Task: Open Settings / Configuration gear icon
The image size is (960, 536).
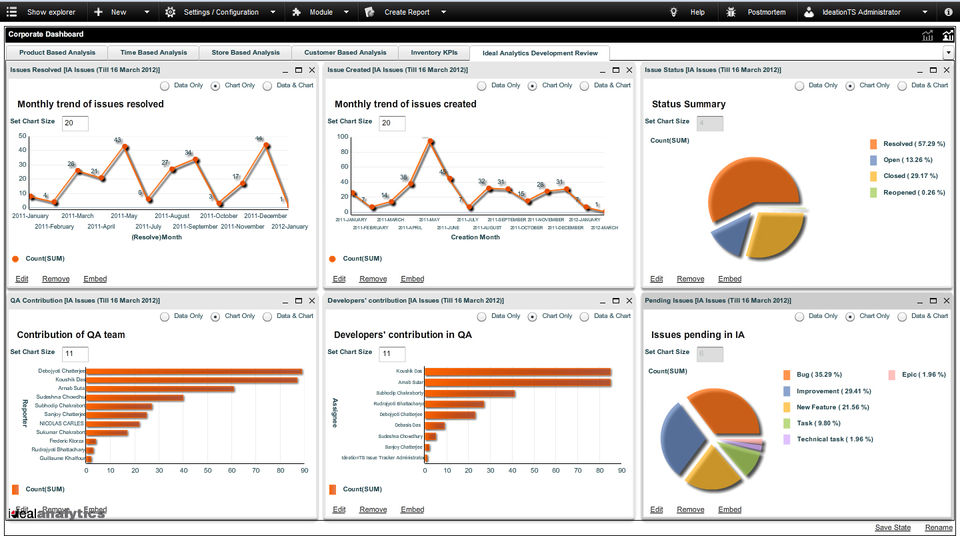Action: (170, 12)
